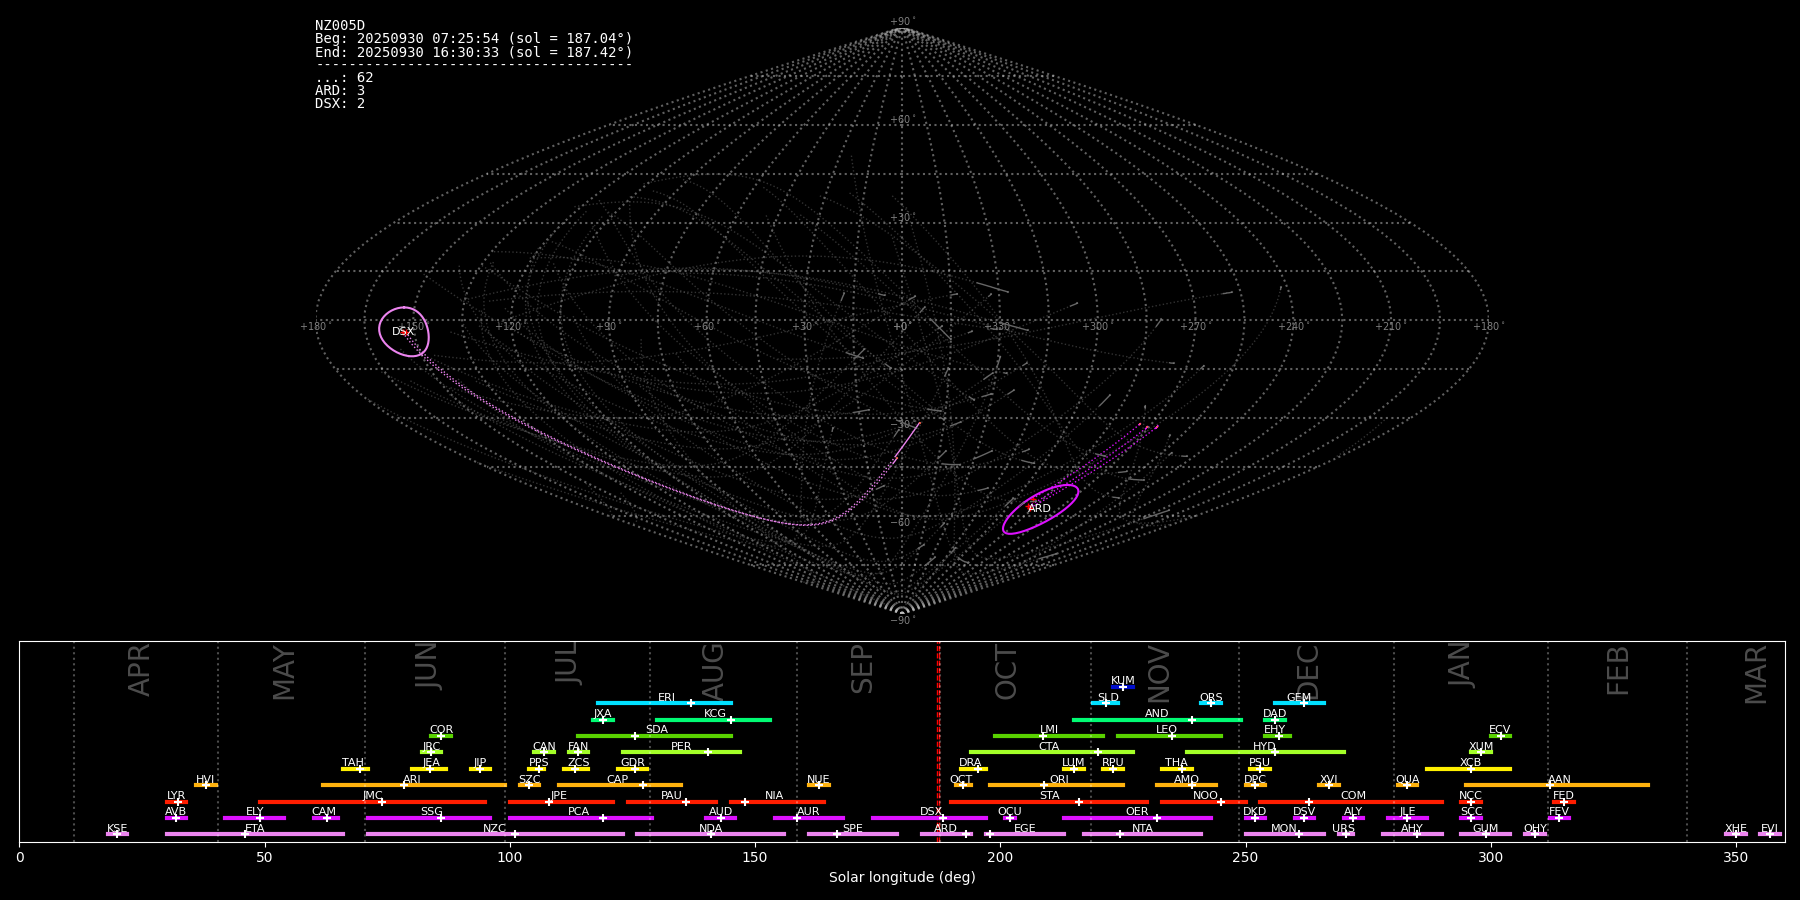Click the EVI shower label
The height and width of the screenshot is (900, 1800).
click(x=1769, y=829)
